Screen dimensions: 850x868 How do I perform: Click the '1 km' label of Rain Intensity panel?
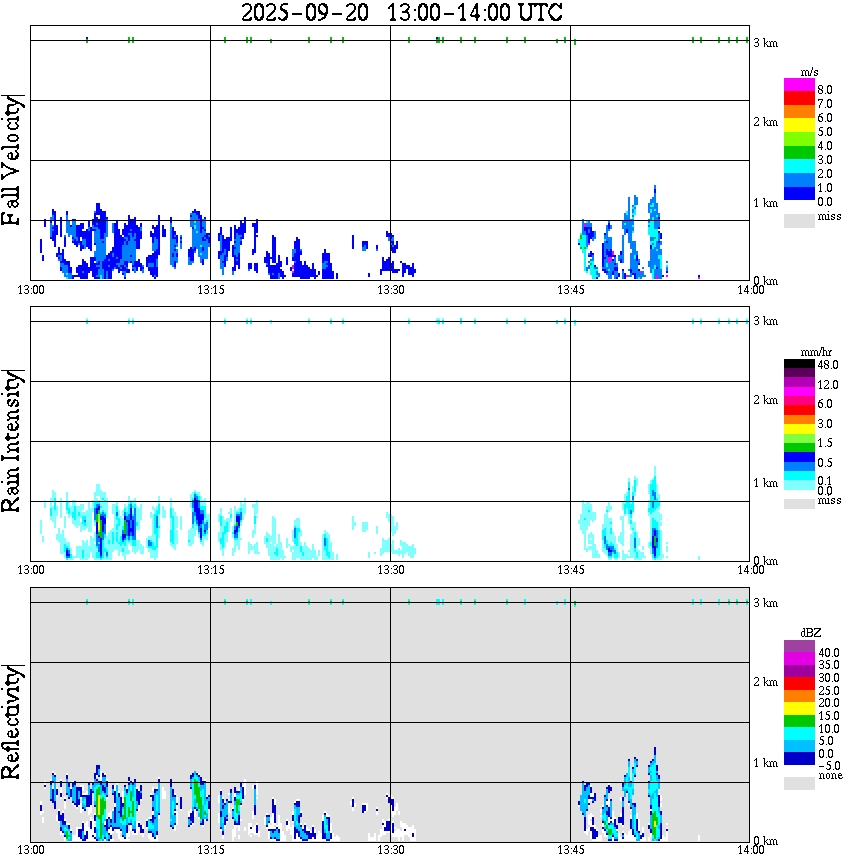pos(765,483)
